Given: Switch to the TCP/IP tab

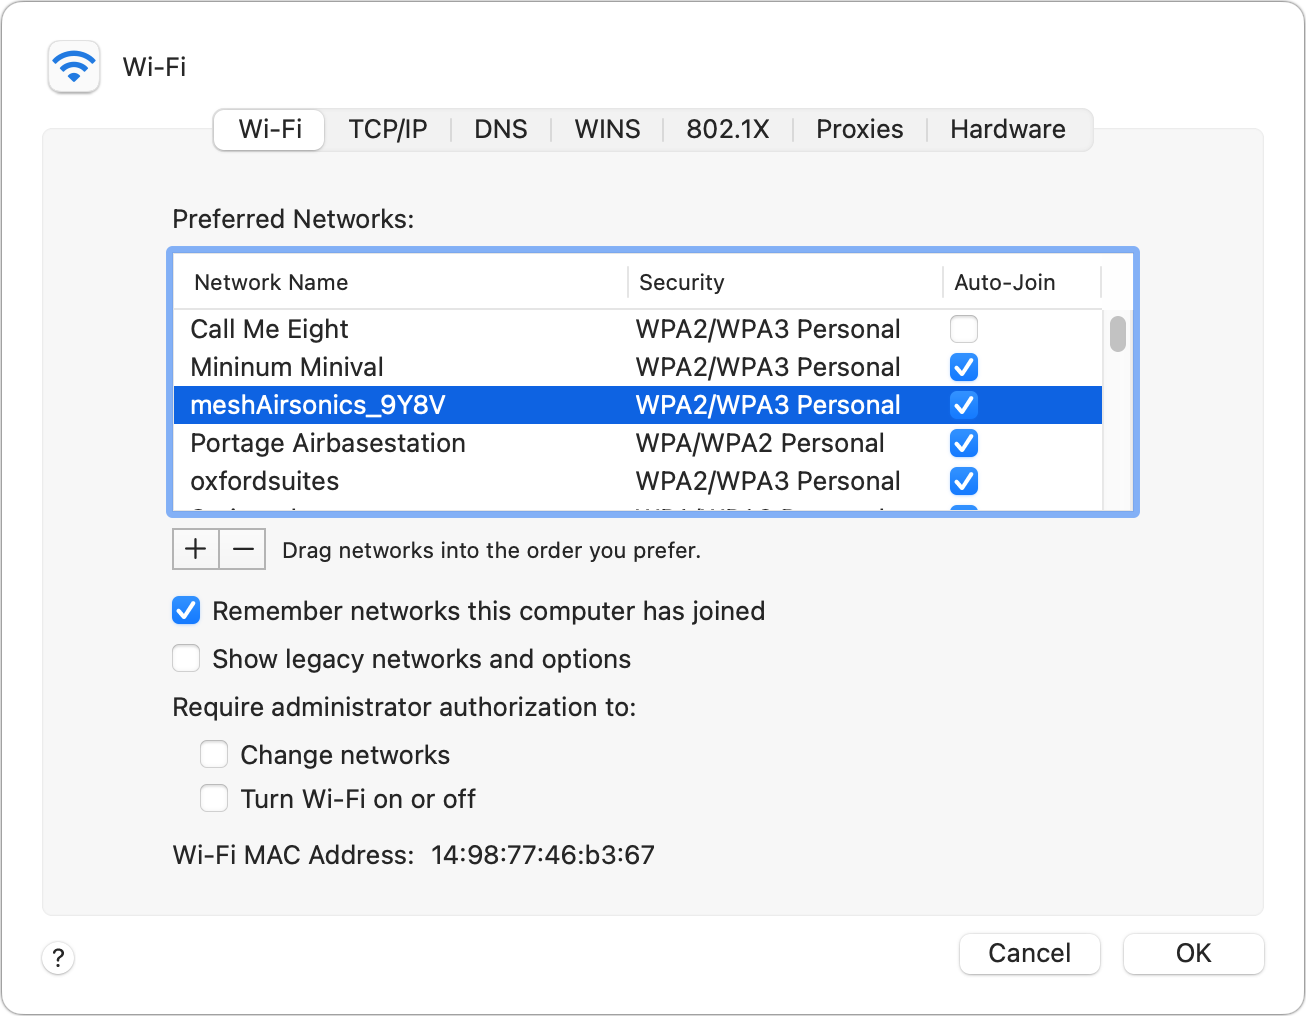Looking at the screenshot, I should [388, 129].
